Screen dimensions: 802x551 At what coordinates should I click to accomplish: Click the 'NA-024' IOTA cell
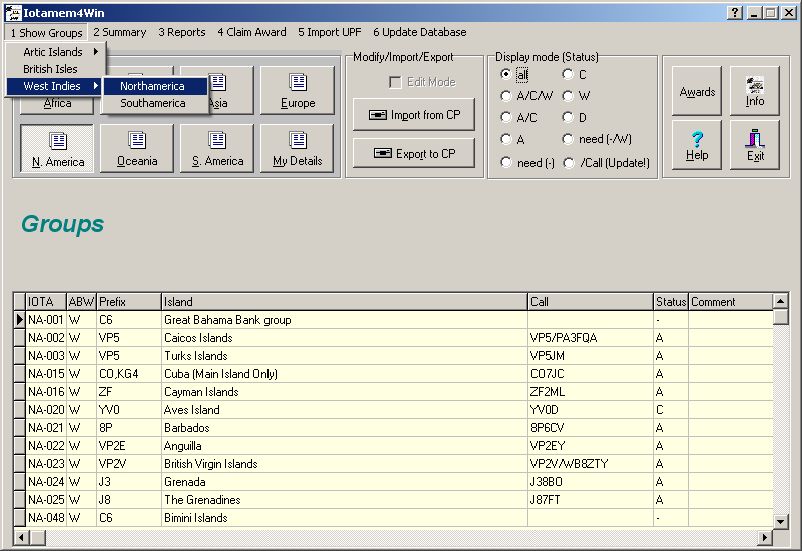(46, 482)
